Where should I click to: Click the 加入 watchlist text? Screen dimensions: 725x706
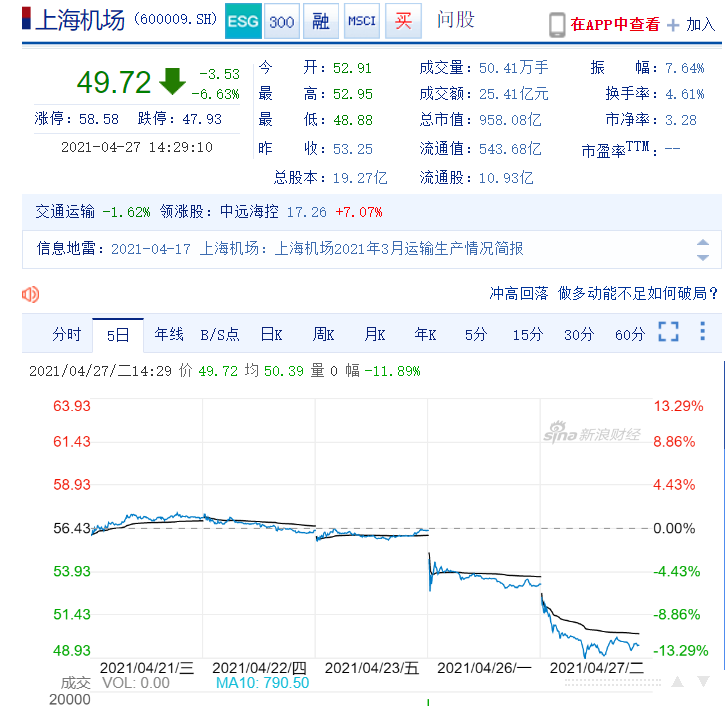(701, 24)
